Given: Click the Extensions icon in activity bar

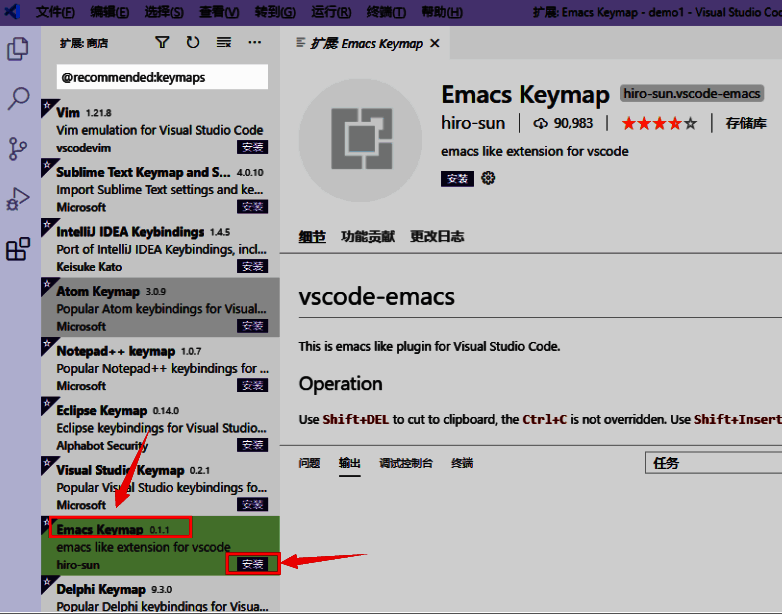Looking at the screenshot, I should pos(18,250).
